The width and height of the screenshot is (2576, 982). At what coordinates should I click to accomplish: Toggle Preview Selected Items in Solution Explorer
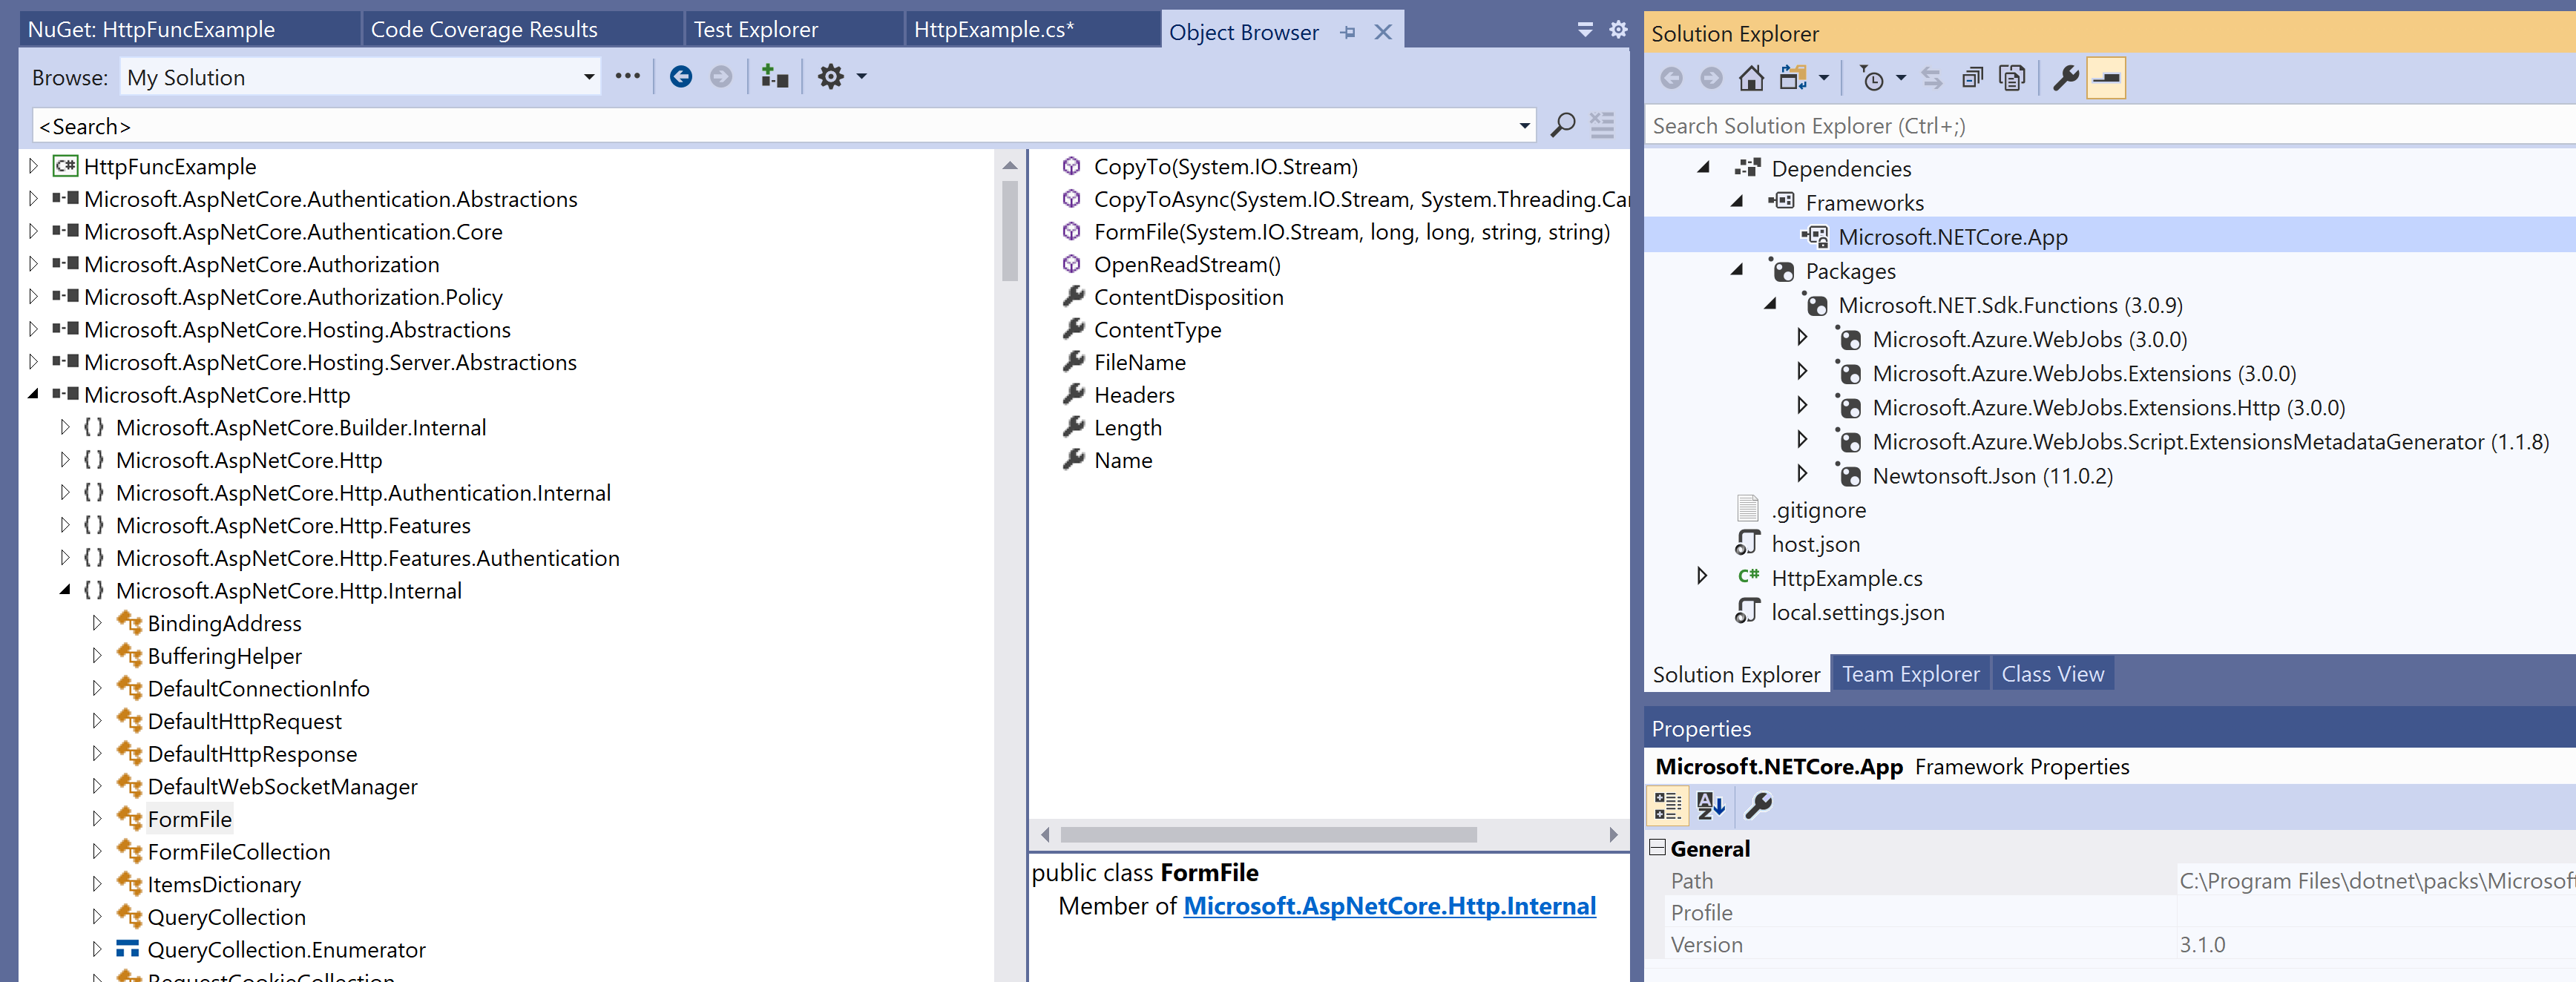2106,77
